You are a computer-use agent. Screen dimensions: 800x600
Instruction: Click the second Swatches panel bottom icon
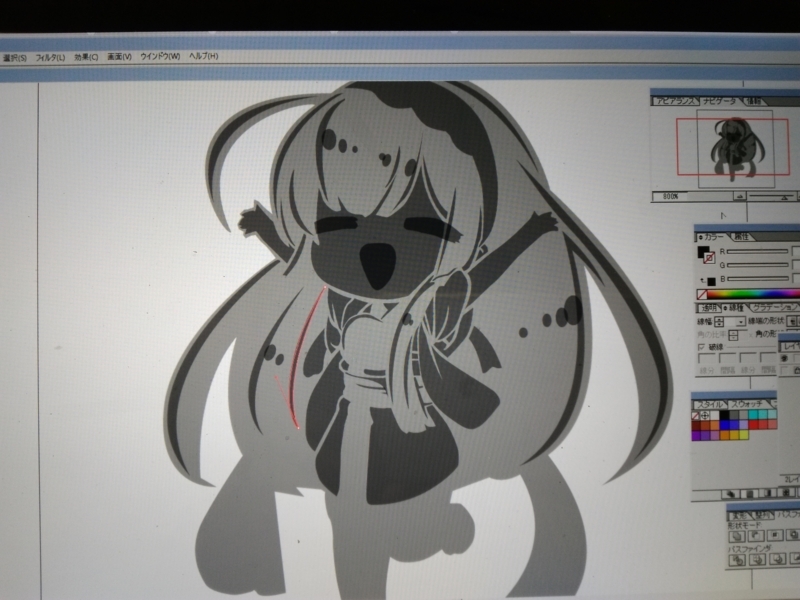(x=750, y=494)
